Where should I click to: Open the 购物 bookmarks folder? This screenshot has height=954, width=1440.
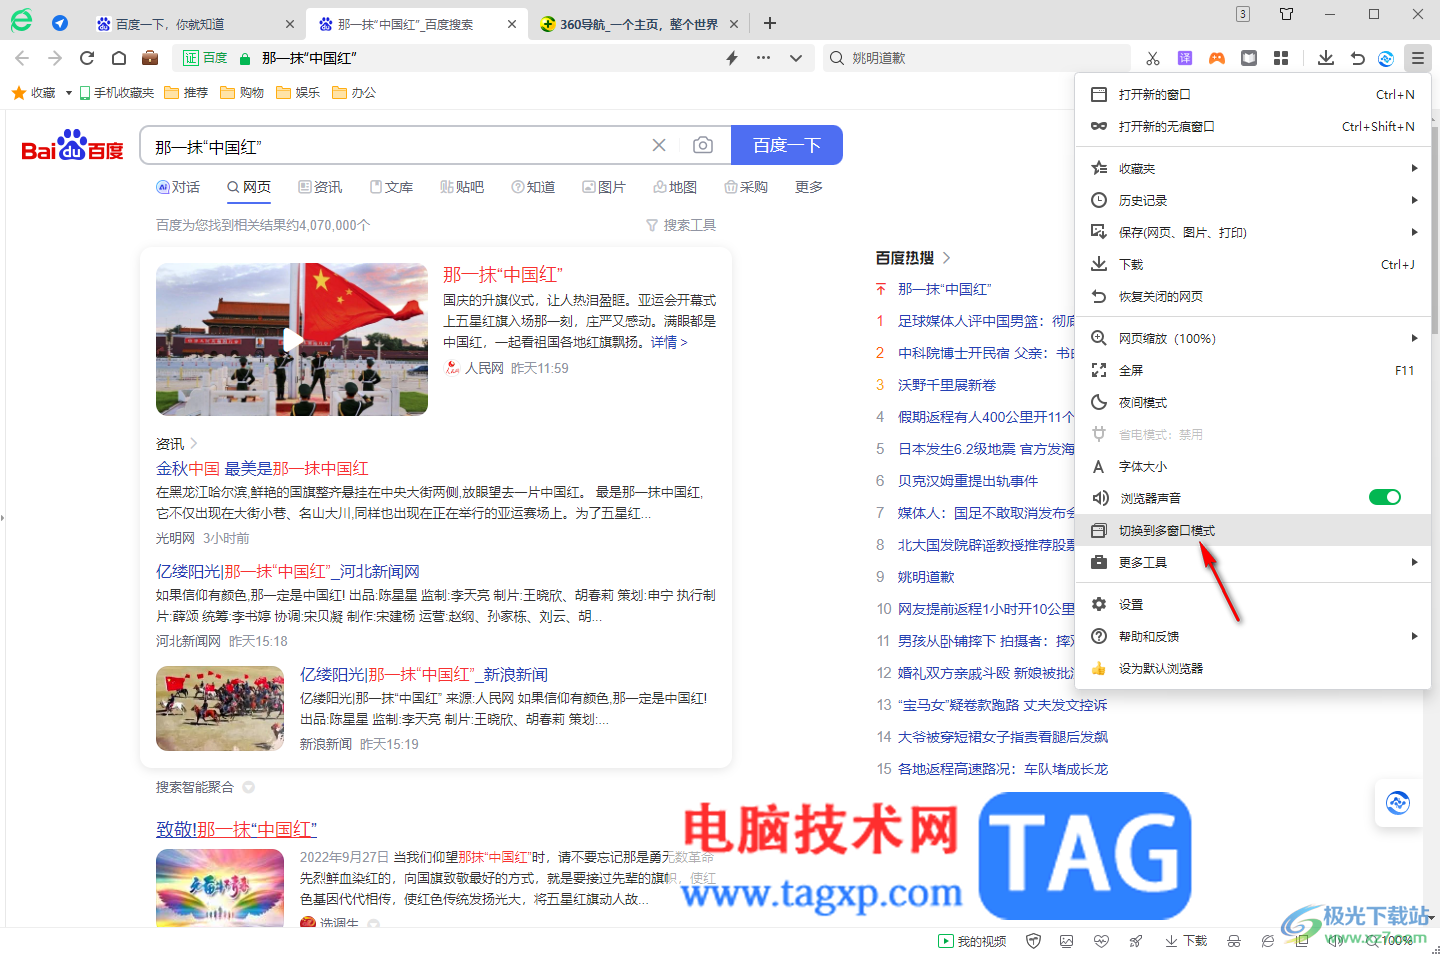pos(242,93)
